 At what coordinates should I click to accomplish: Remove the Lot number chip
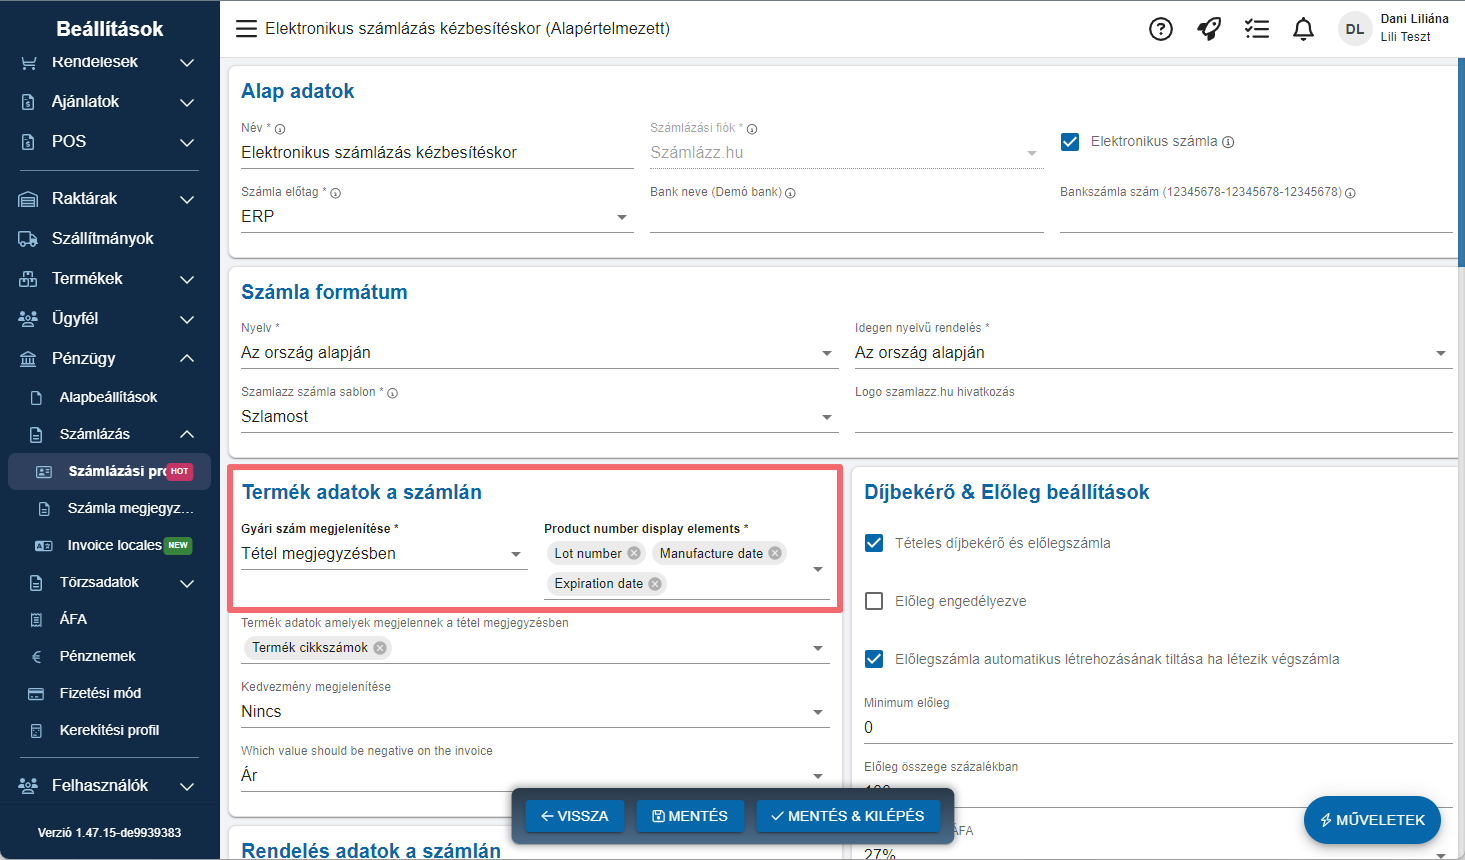(x=634, y=553)
